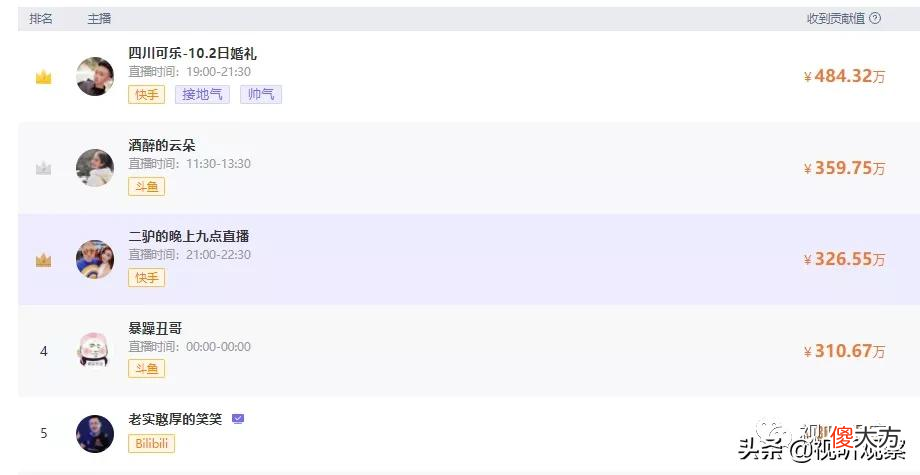
Task: Open streamer 暴躁丑哥
Action: point(155,327)
